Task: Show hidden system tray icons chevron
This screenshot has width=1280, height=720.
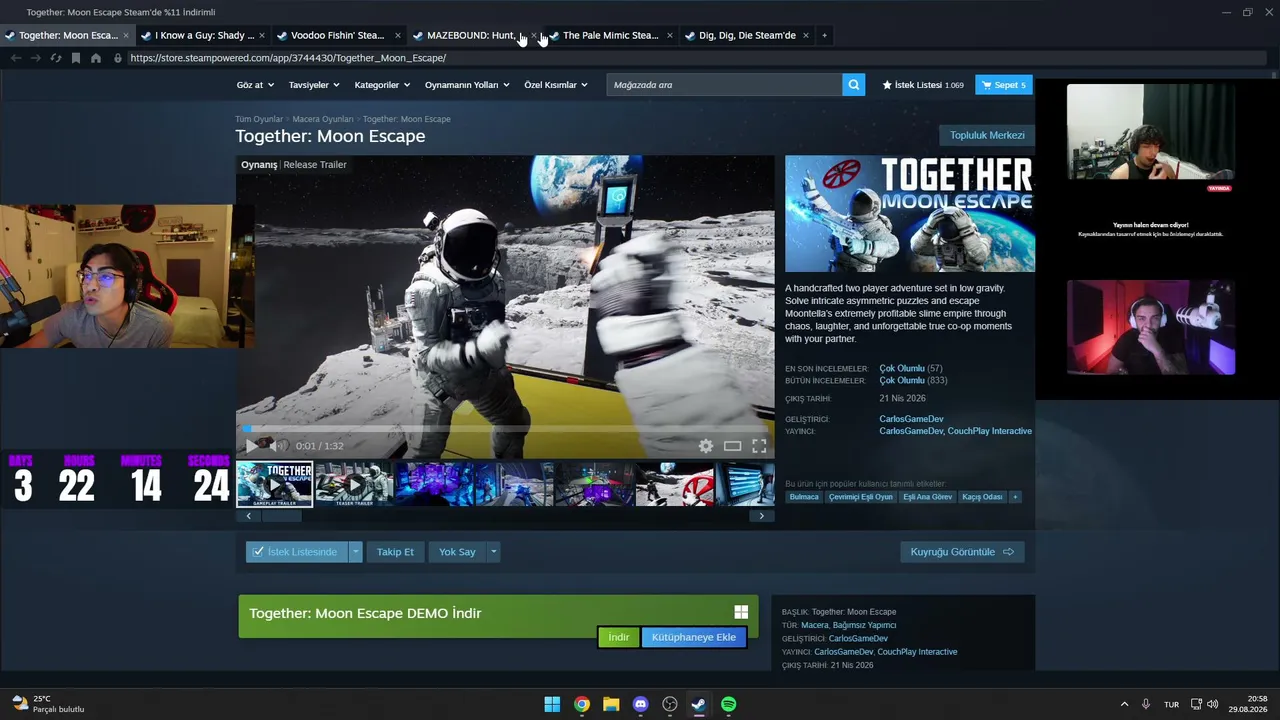Action: (1124, 704)
